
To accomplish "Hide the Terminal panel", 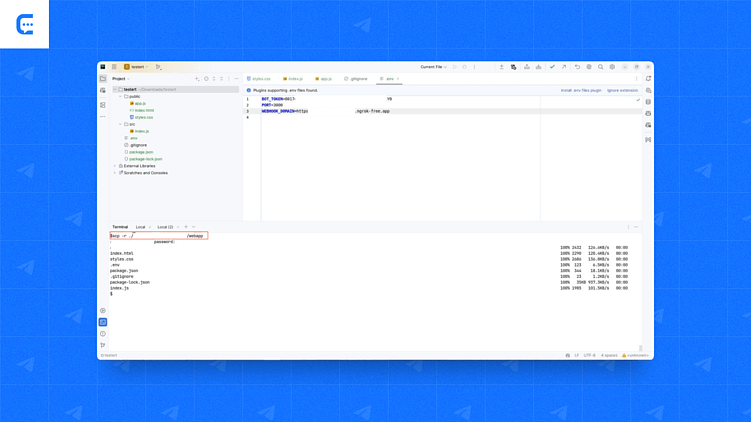I will (636, 227).
